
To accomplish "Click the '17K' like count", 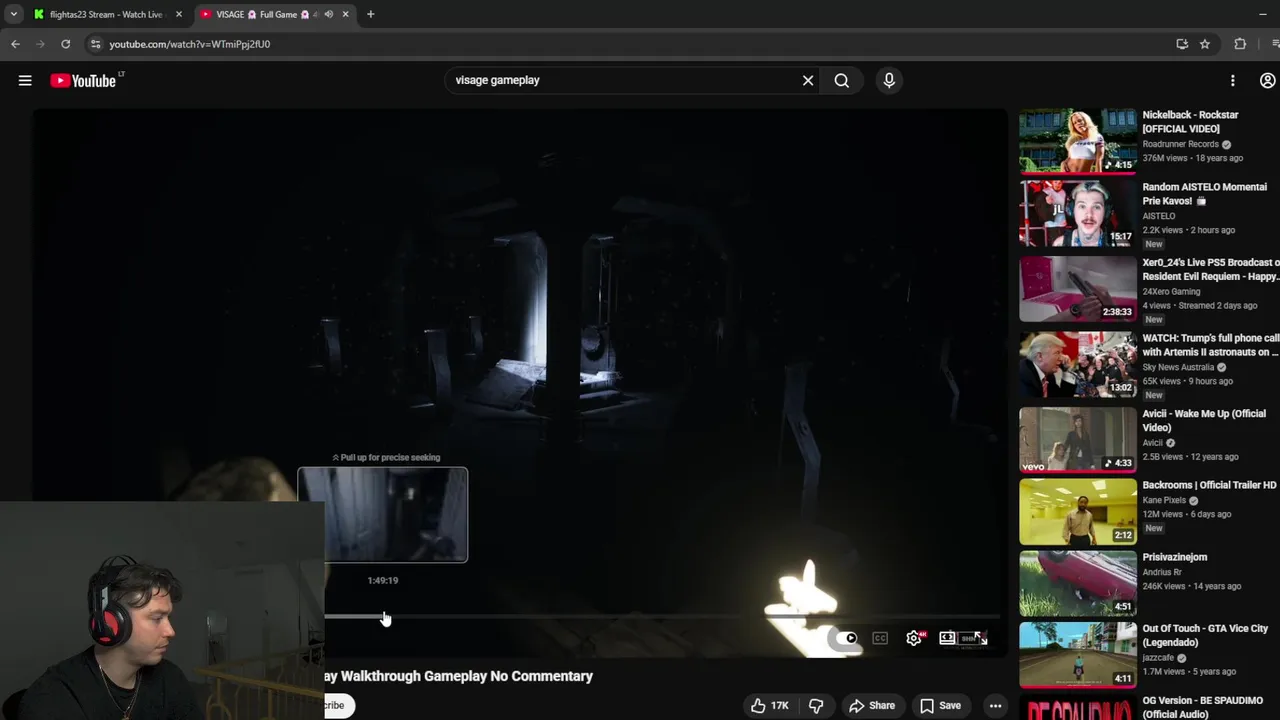I will coord(780,706).
